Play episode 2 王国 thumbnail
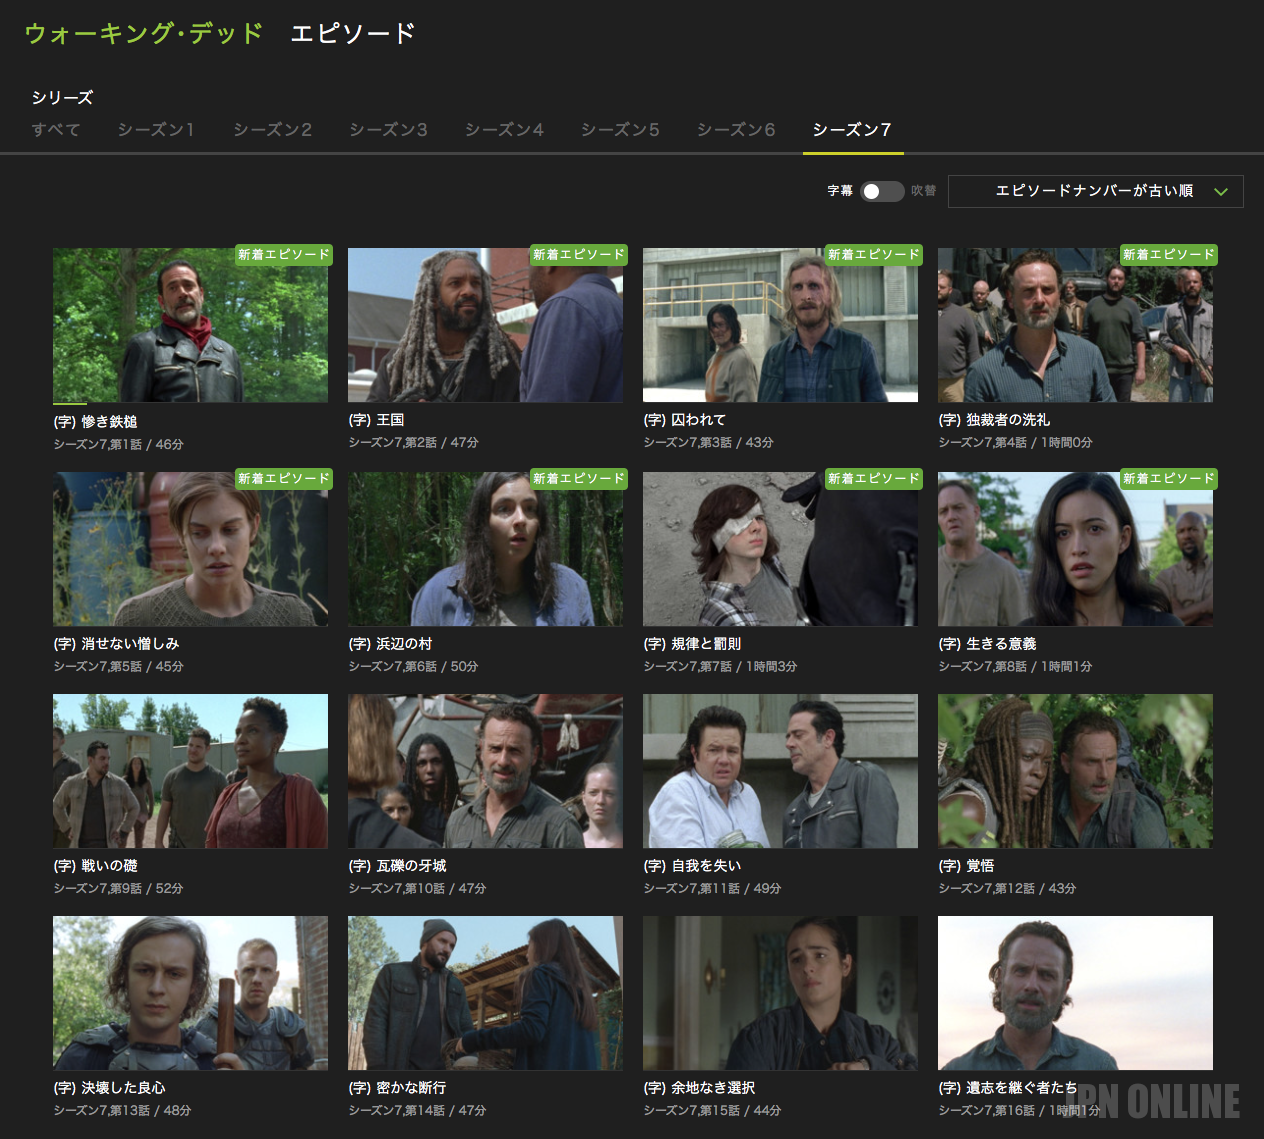1264x1139 pixels. (x=485, y=325)
